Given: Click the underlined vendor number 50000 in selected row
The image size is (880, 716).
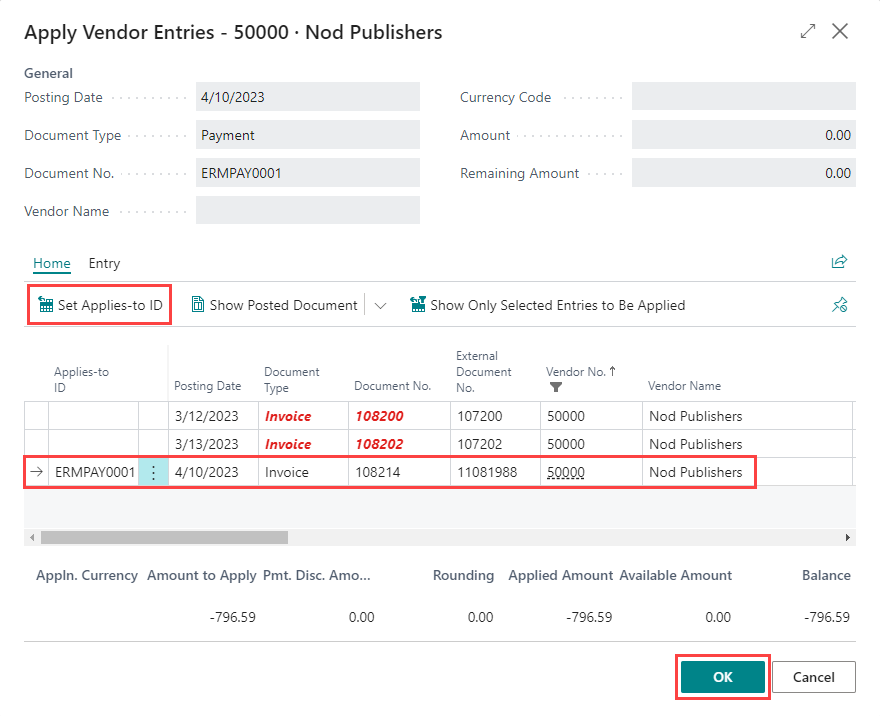Looking at the screenshot, I should click(x=566, y=472).
